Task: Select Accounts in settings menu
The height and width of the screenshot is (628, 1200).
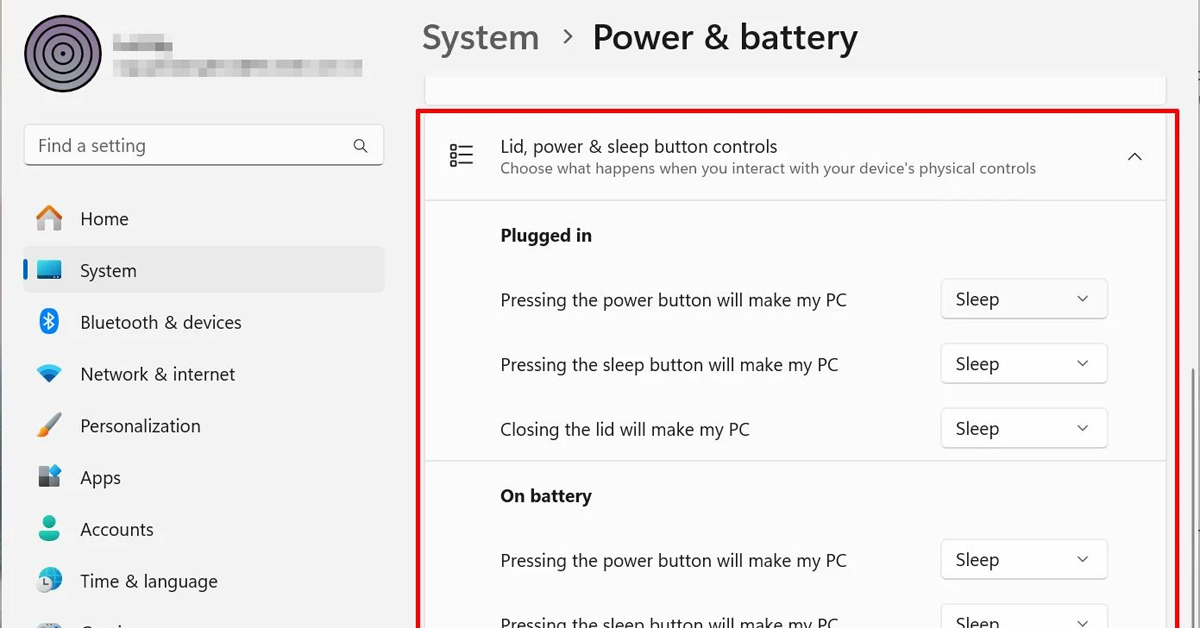Action: (x=117, y=529)
